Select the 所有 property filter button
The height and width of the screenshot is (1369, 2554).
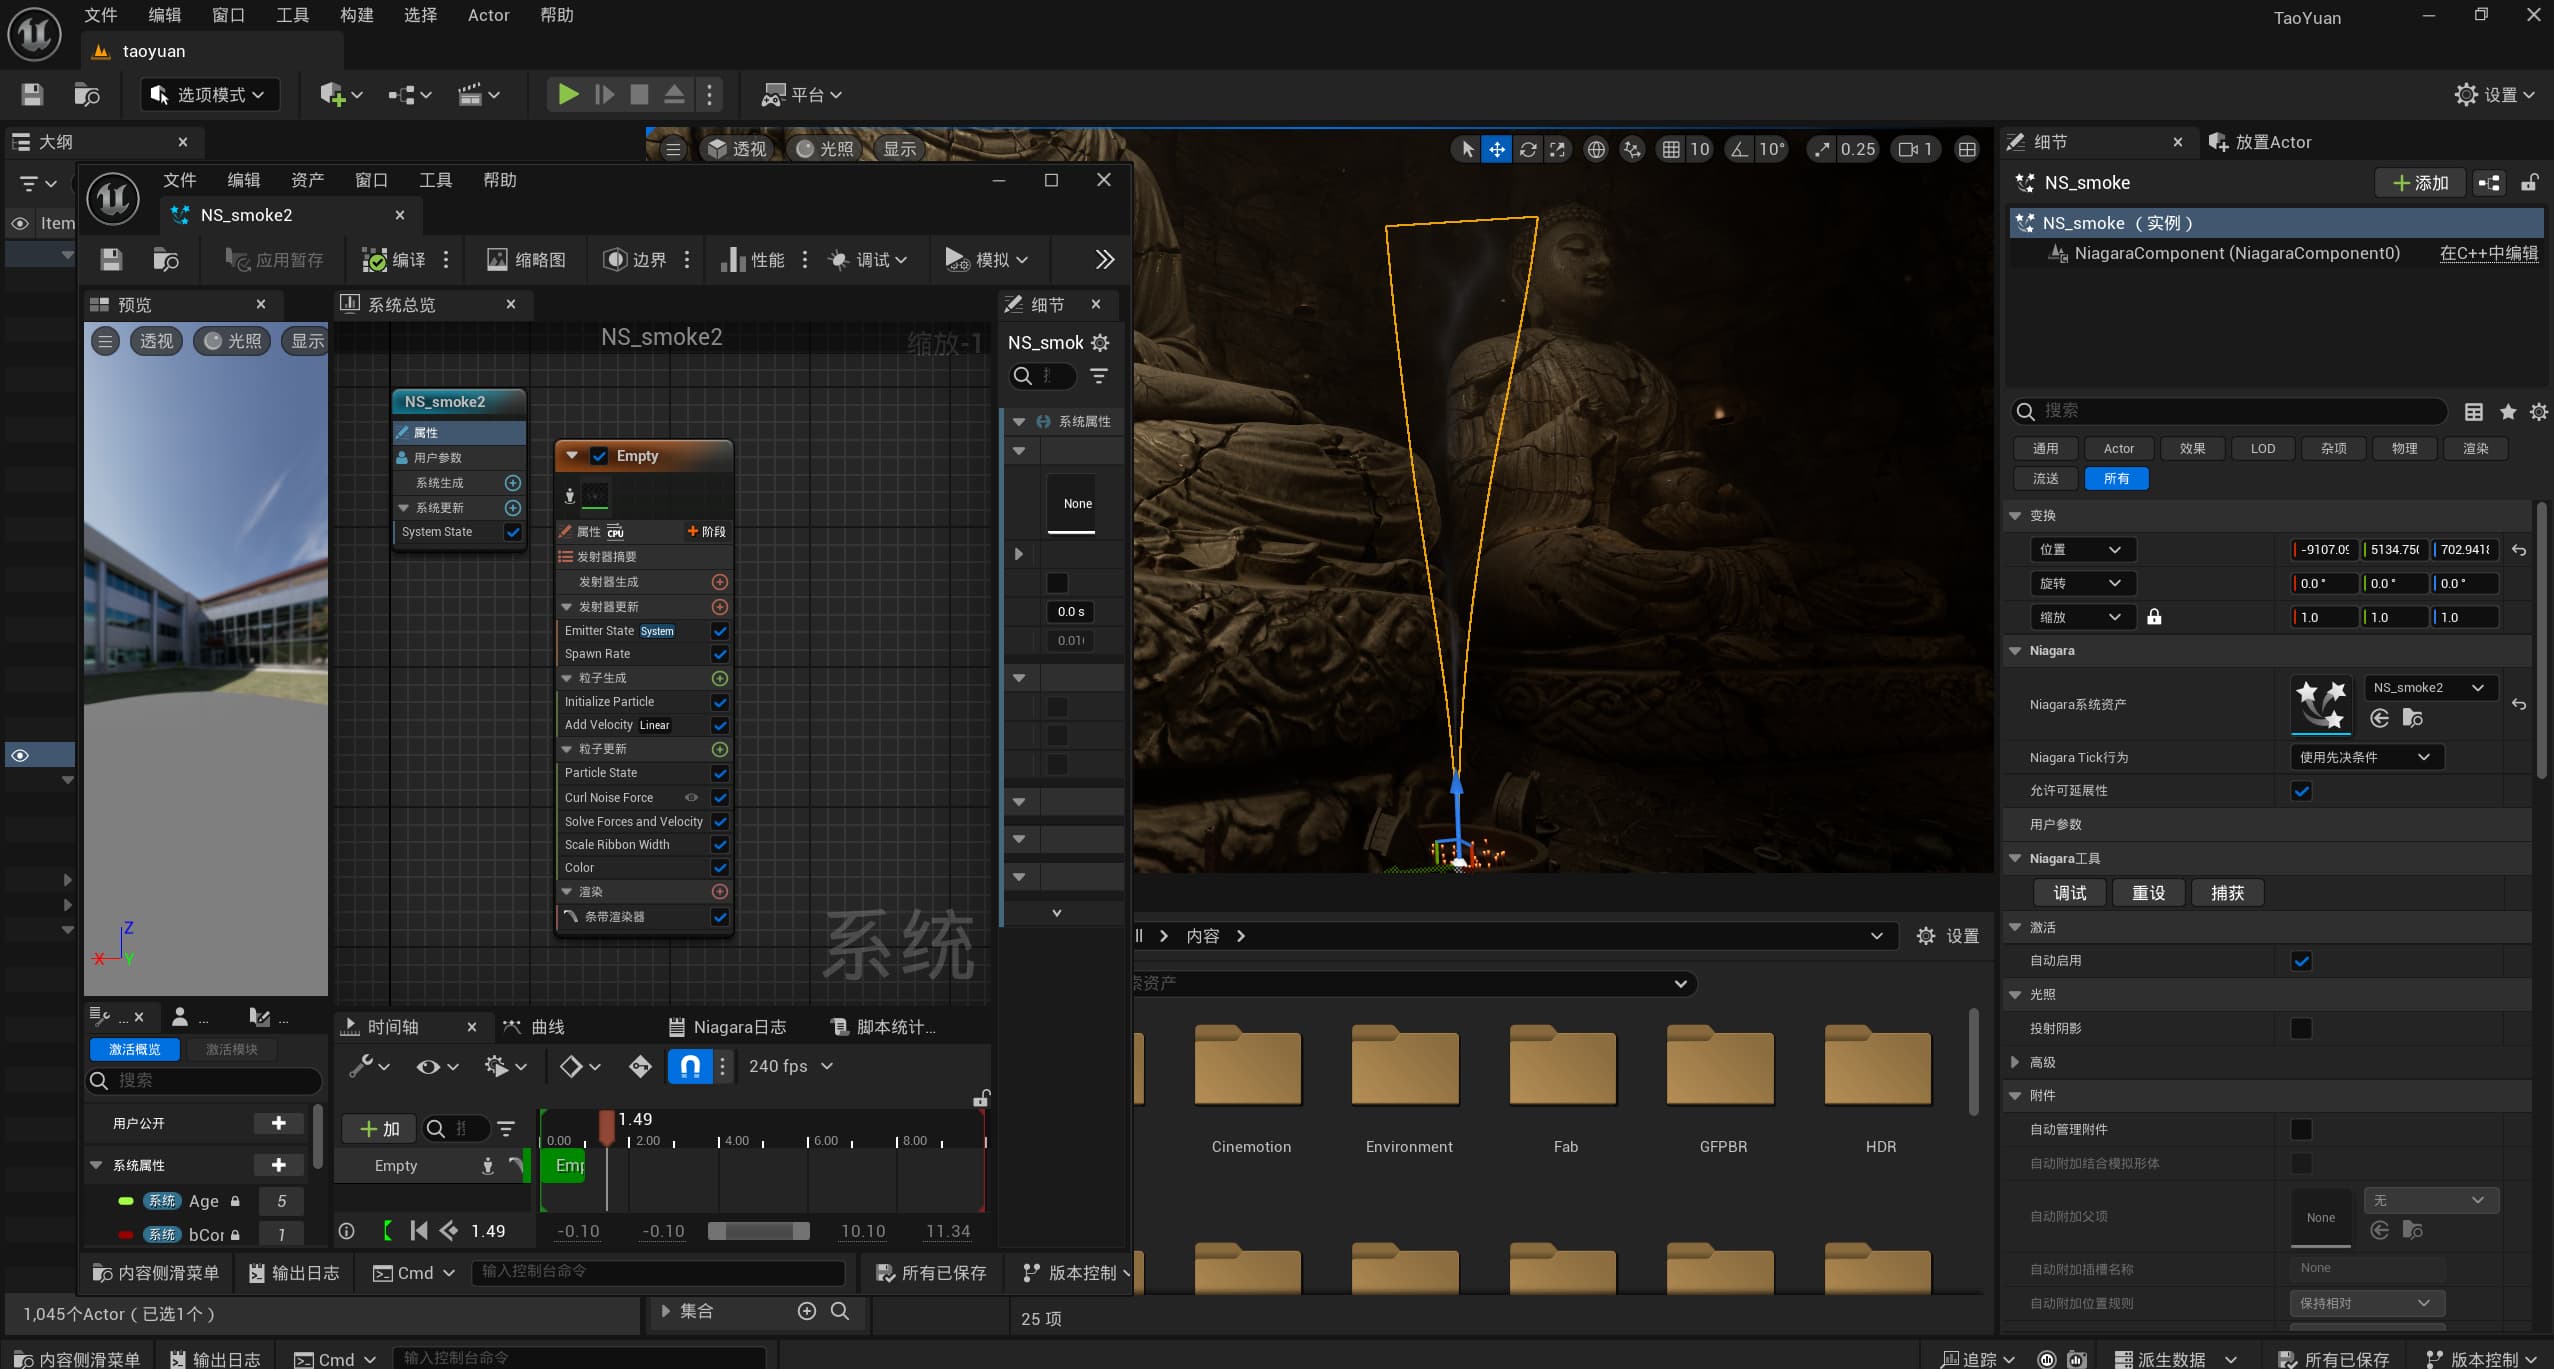[2116, 479]
